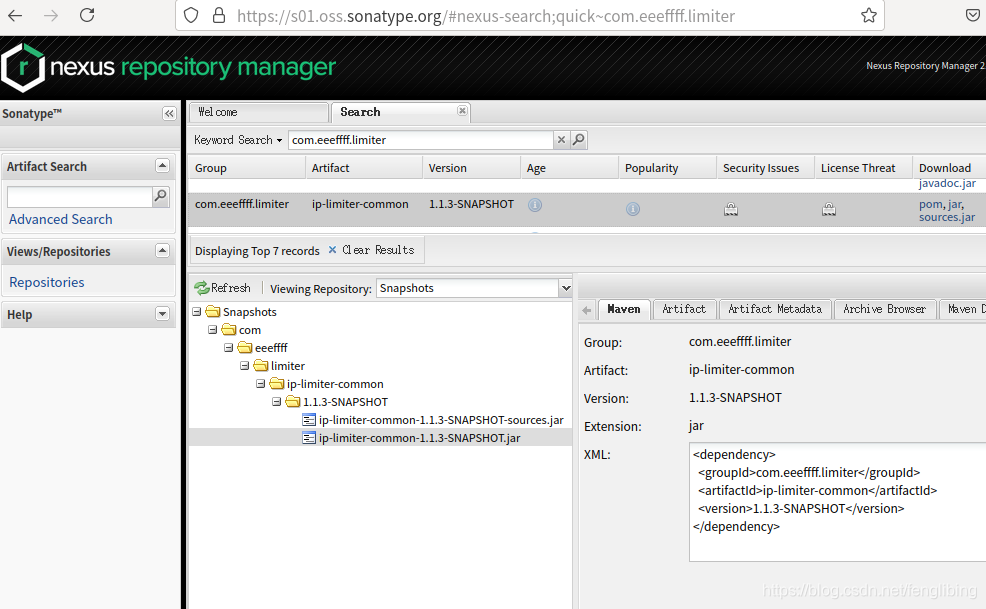Click the Security Issues column header
The width and height of the screenshot is (986, 609).
coord(765,168)
